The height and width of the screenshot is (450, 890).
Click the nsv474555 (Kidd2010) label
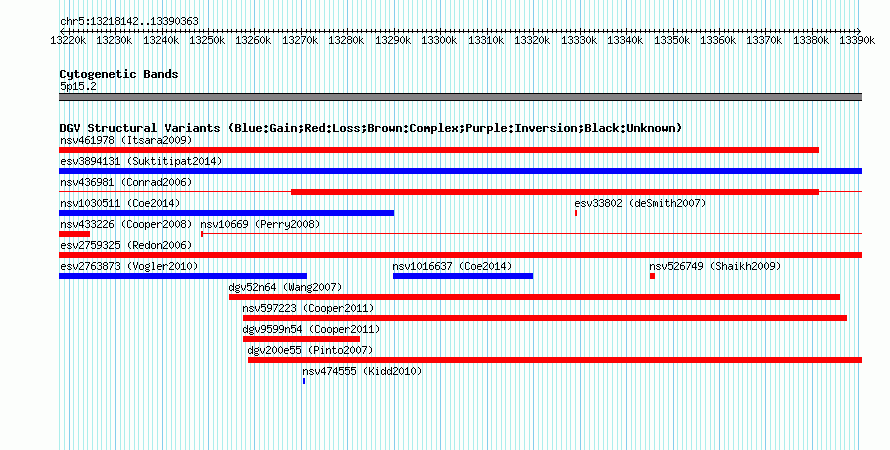click(x=362, y=371)
